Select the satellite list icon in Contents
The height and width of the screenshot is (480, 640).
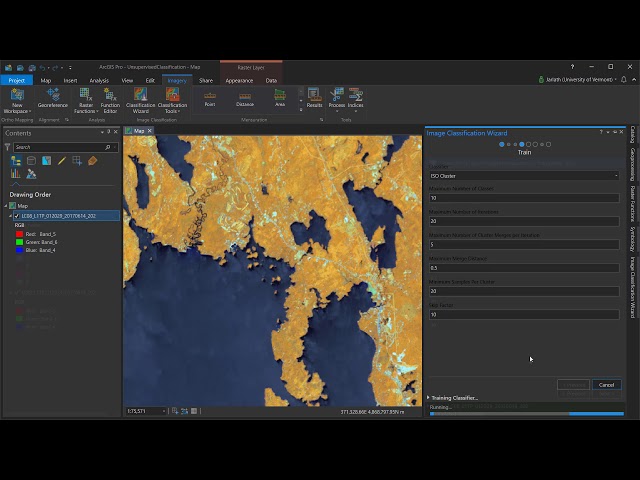coord(31,174)
